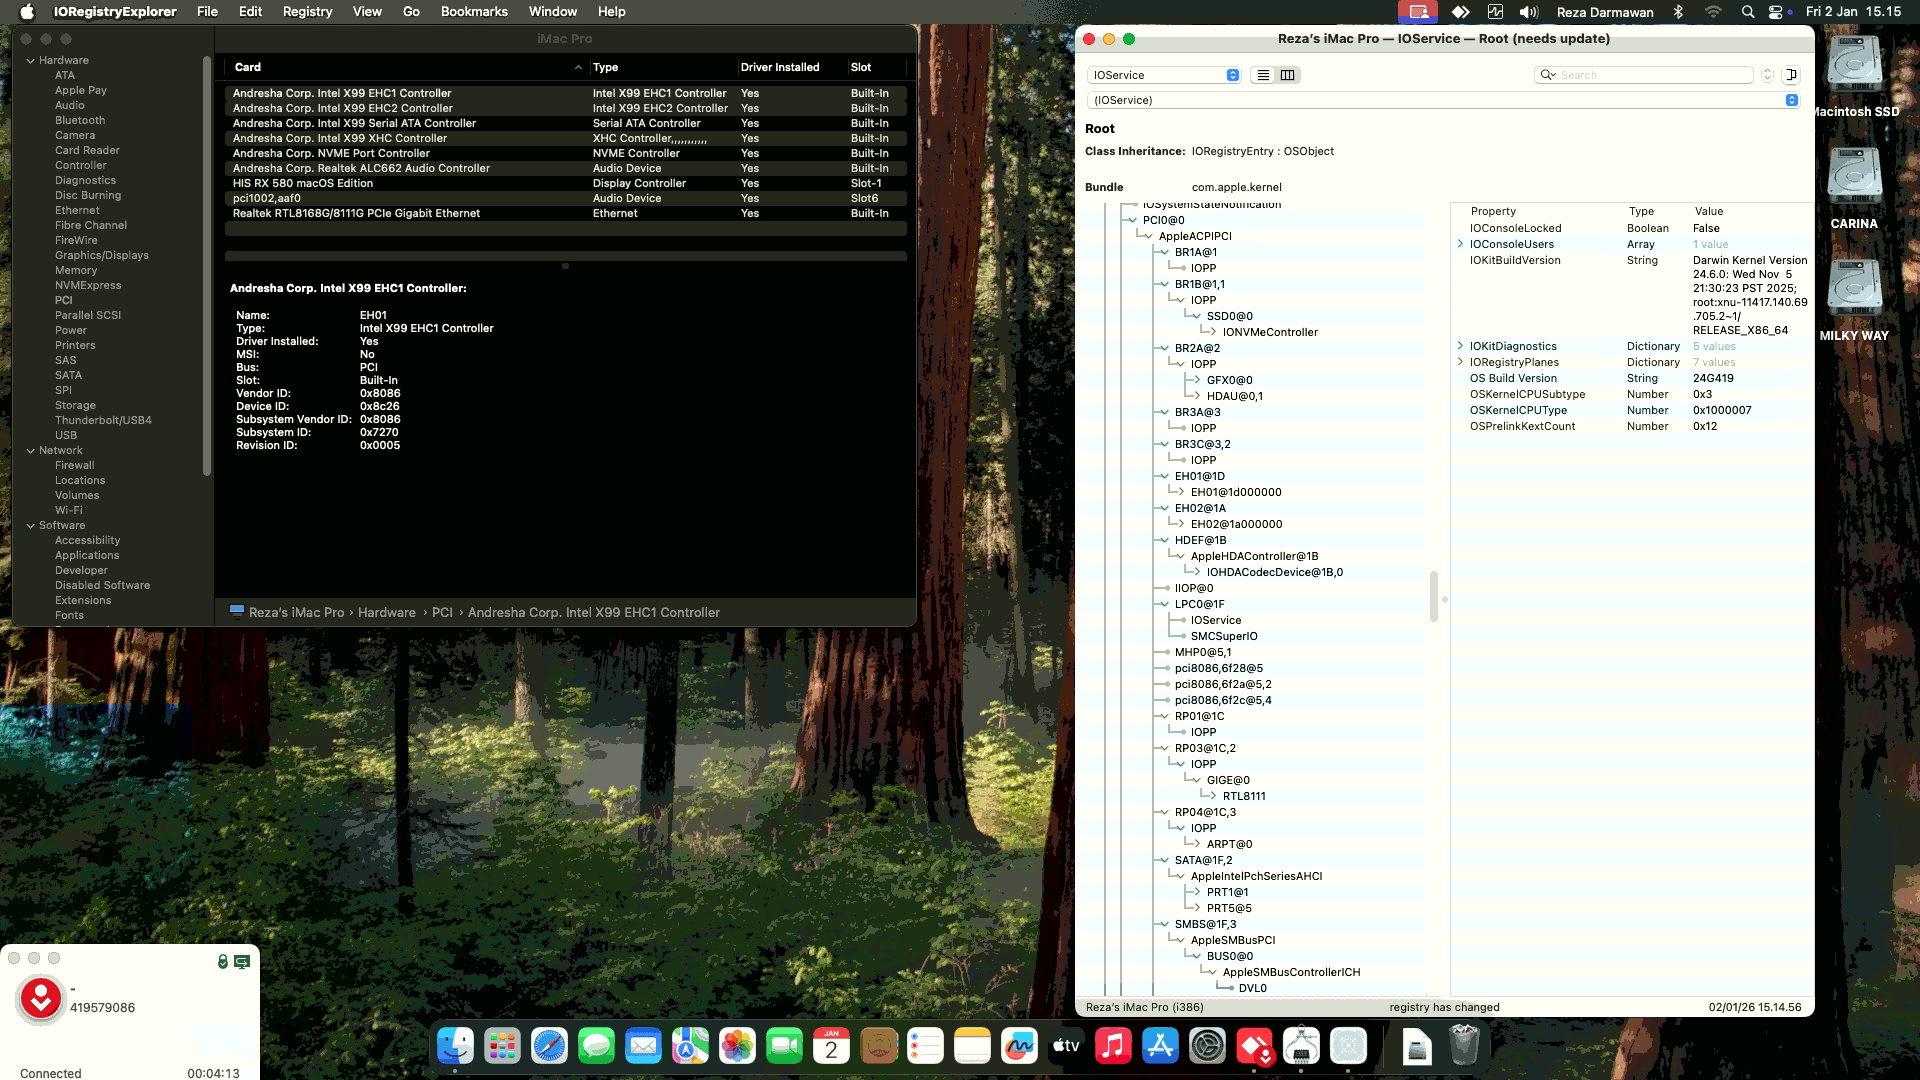This screenshot has width=1920, height=1080.
Task: Switch IORegistryExplorer to list view
Action: [1263, 75]
